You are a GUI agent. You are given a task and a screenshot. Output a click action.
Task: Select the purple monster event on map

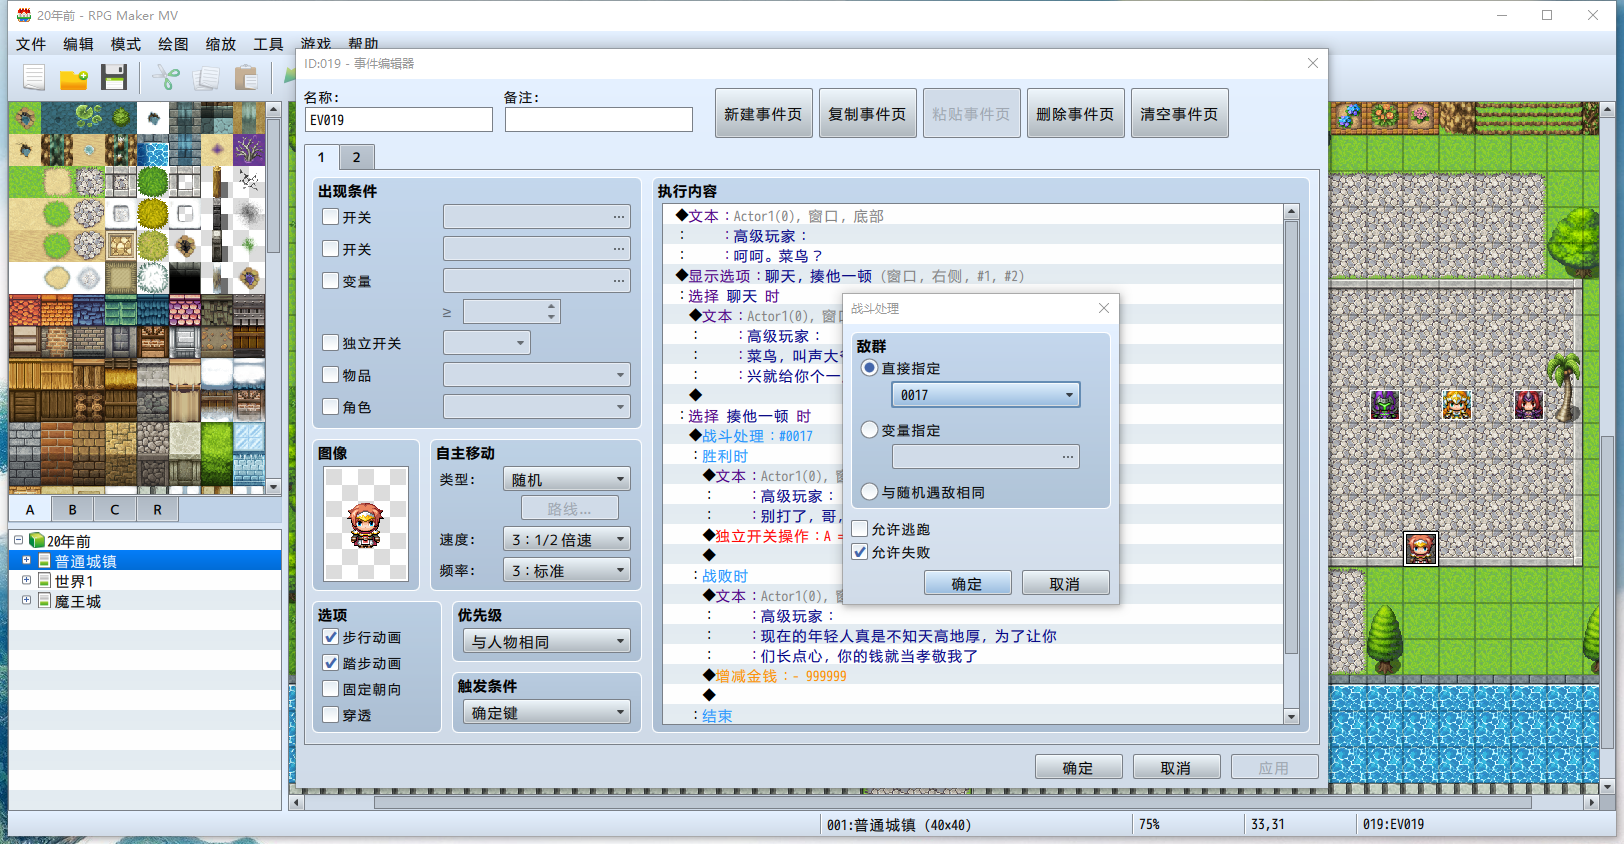tap(1385, 405)
